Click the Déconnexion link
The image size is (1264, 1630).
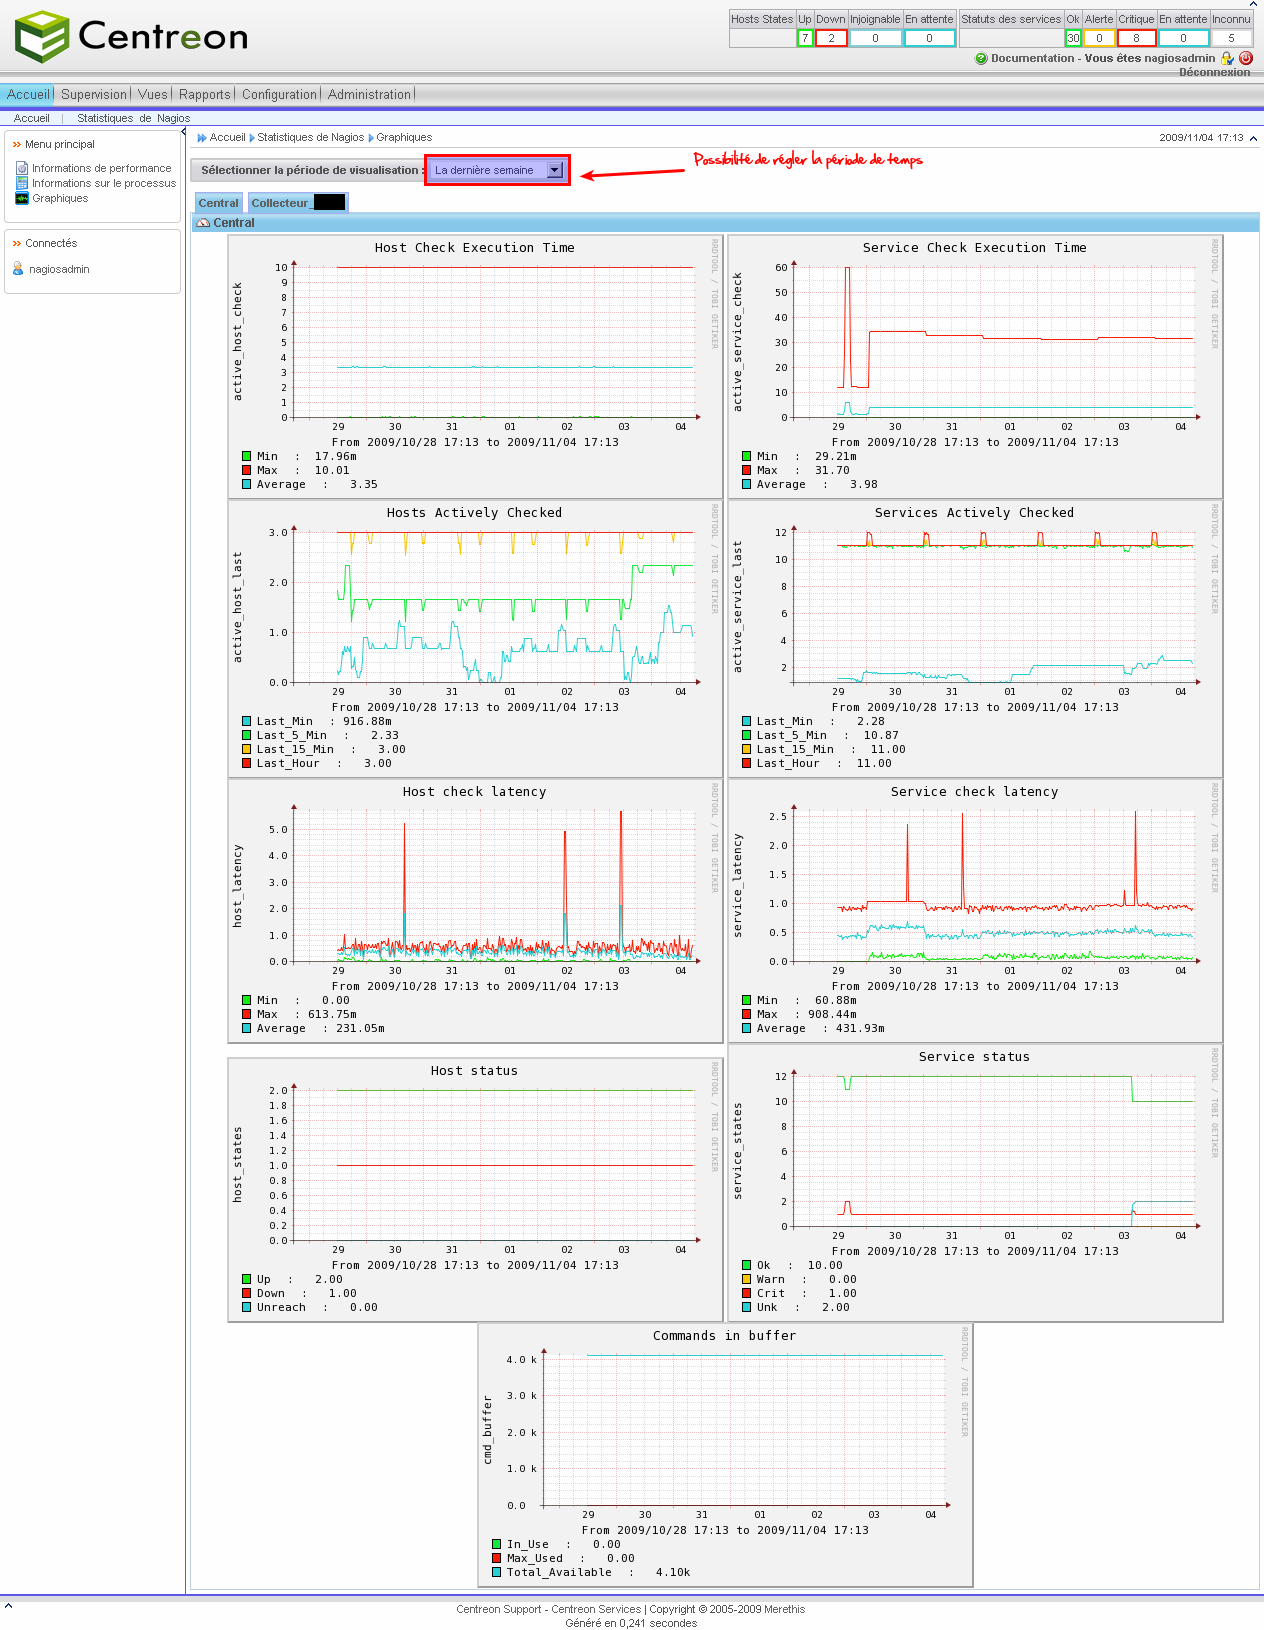click(1214, 72)
